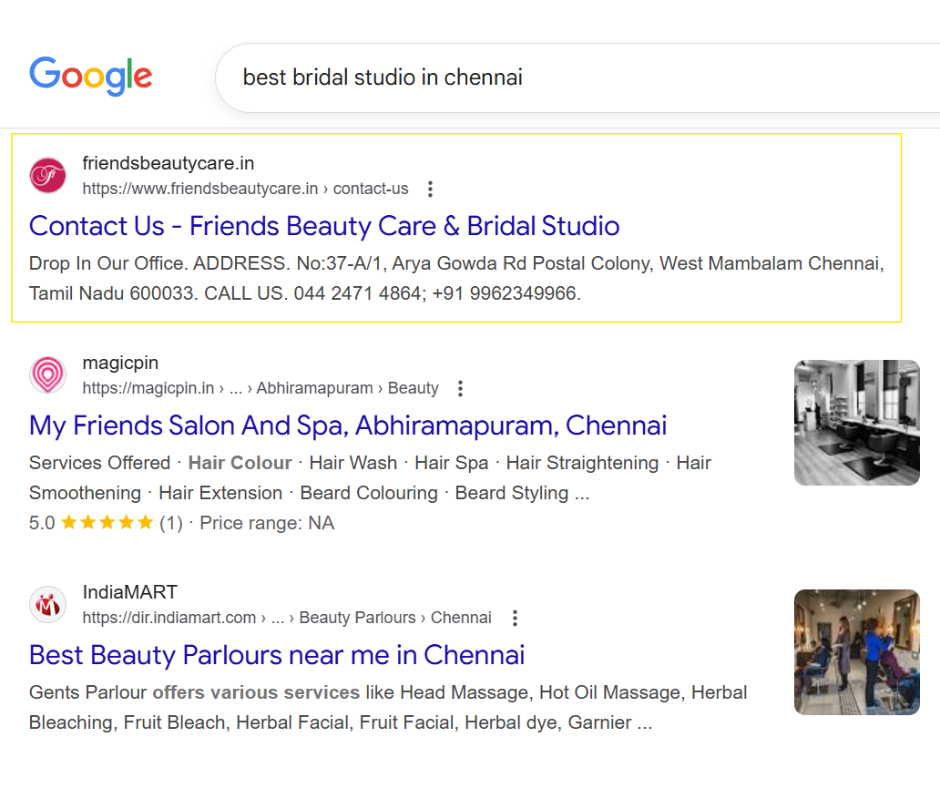Image resolution: width=940 pixels, height=788 pixels.
Task: Click the magicpin favicon icon
Action: pyautogui.click(x=47, y=375)
